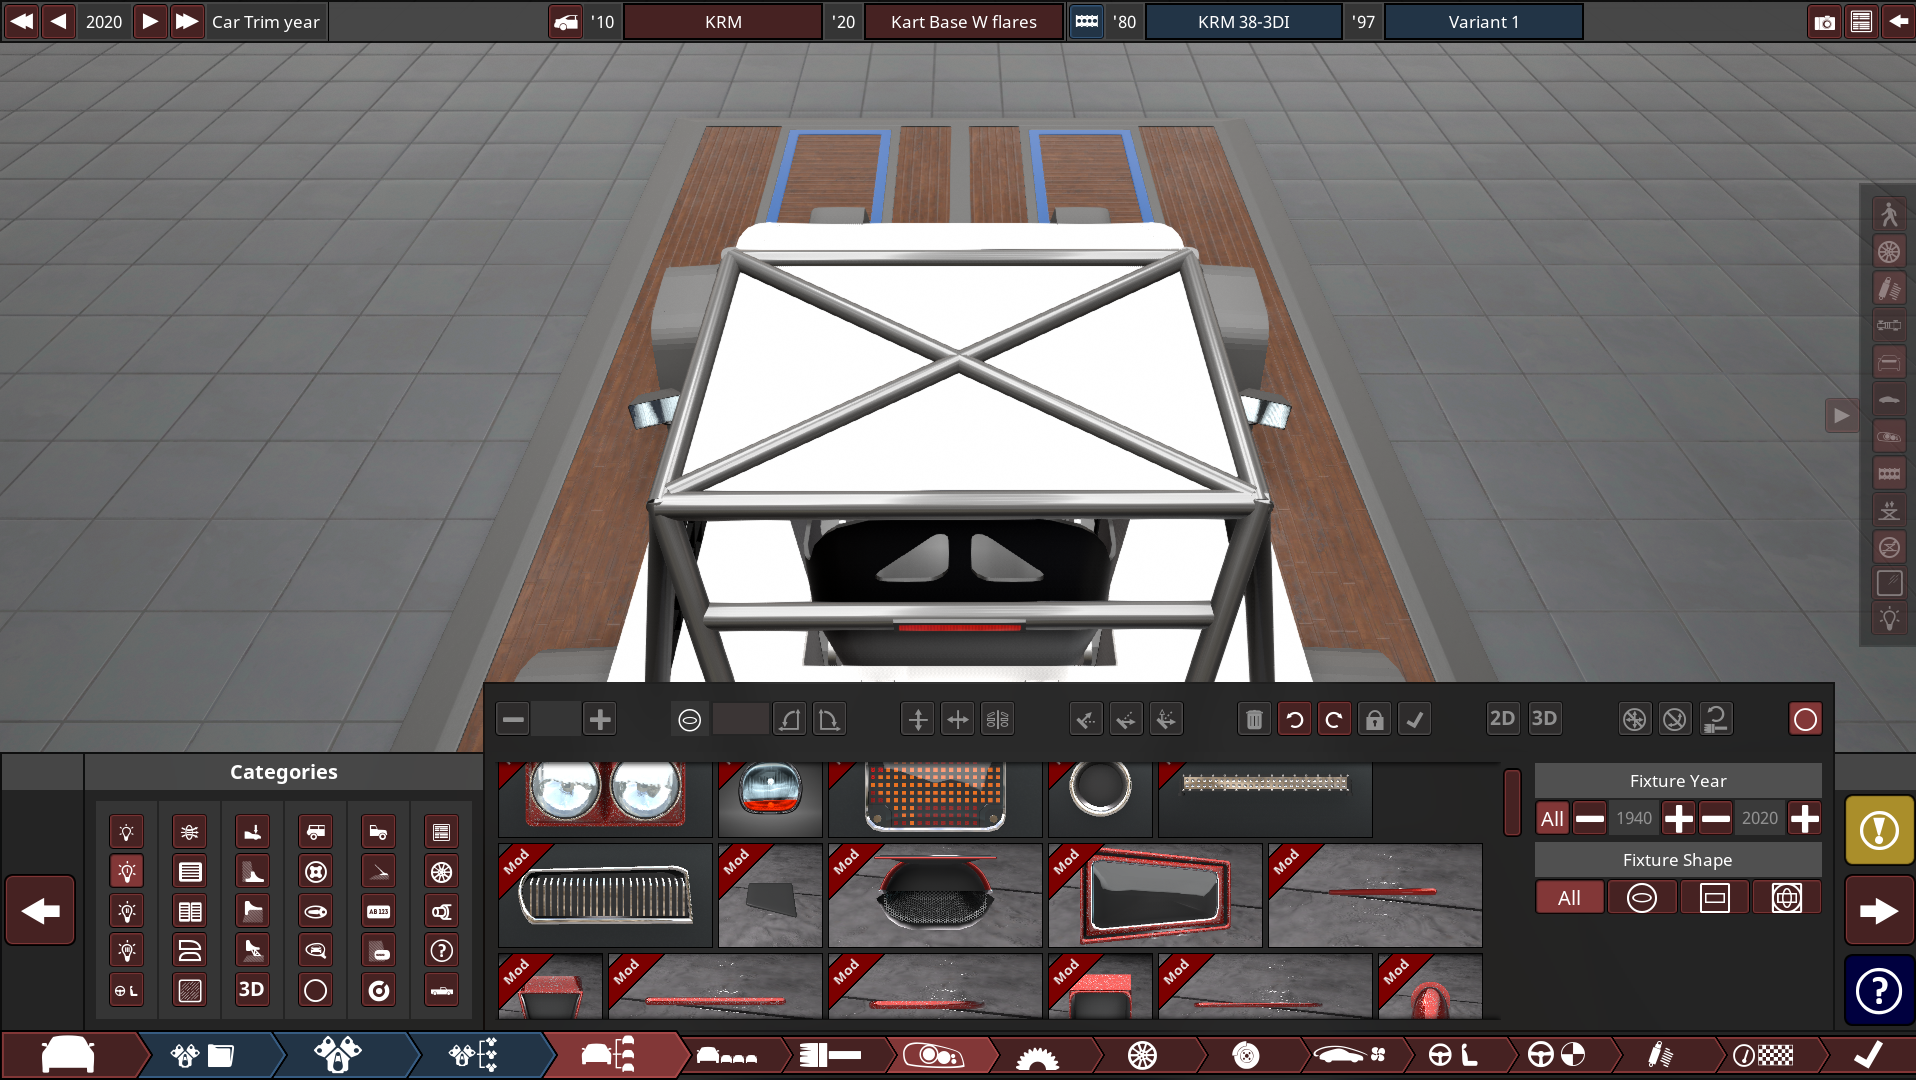The image size is (1916, 1080).
Task: Click the confirm checkmark in fixture toolbar
Action: pyautogui.click(x=1414, y=719)
